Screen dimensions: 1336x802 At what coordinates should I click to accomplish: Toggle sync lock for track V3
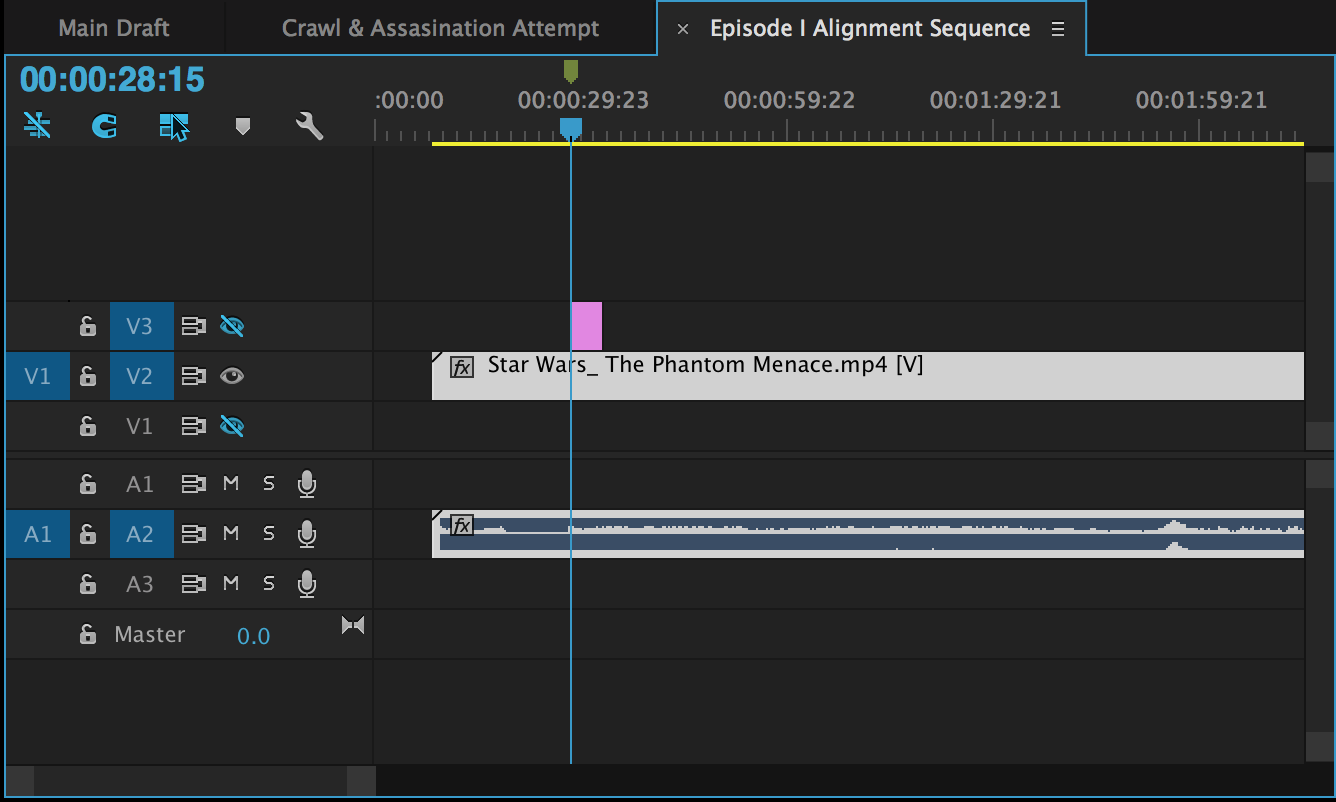click(x=193, y=326)
